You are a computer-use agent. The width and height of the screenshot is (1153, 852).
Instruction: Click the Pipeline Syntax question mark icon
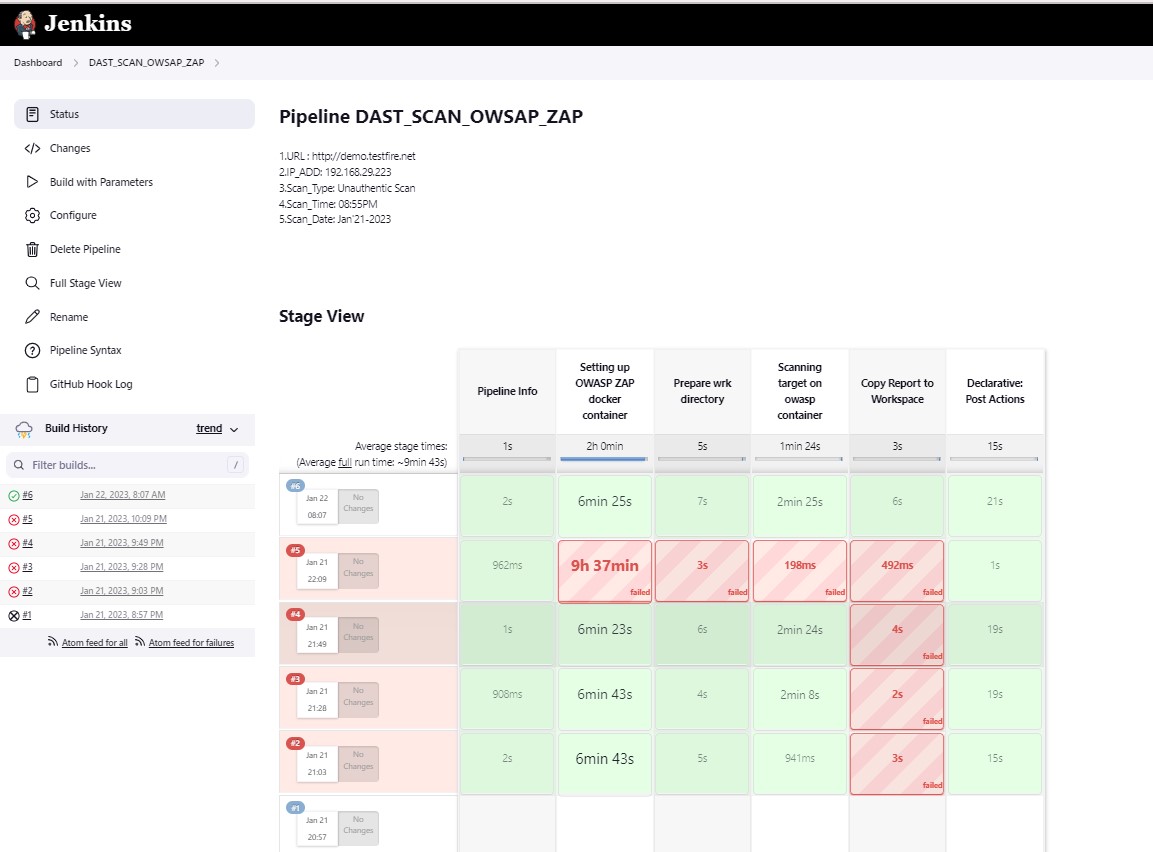click(x=33, y=350)
